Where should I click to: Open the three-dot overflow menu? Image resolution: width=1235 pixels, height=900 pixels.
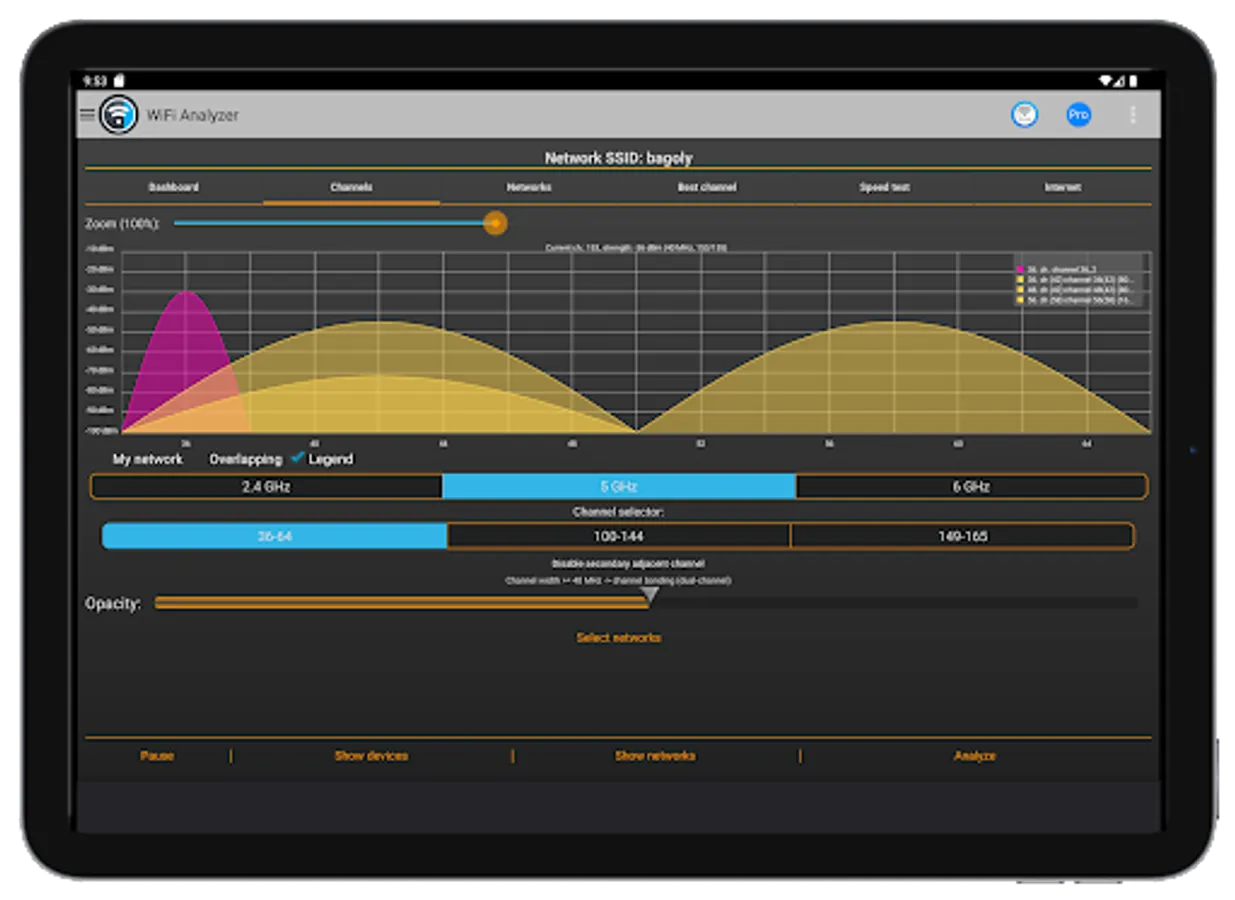point(1133,115)
